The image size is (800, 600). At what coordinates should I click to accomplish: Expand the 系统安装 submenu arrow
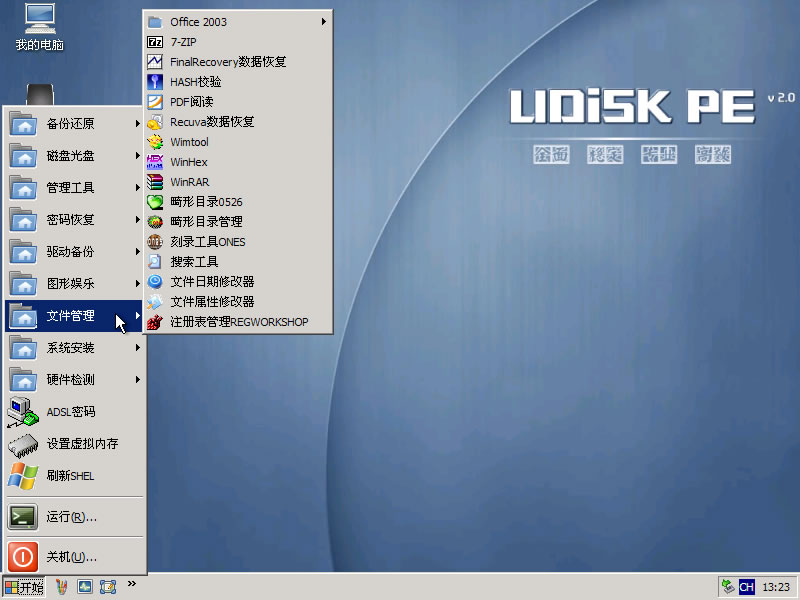coord(137,348)
